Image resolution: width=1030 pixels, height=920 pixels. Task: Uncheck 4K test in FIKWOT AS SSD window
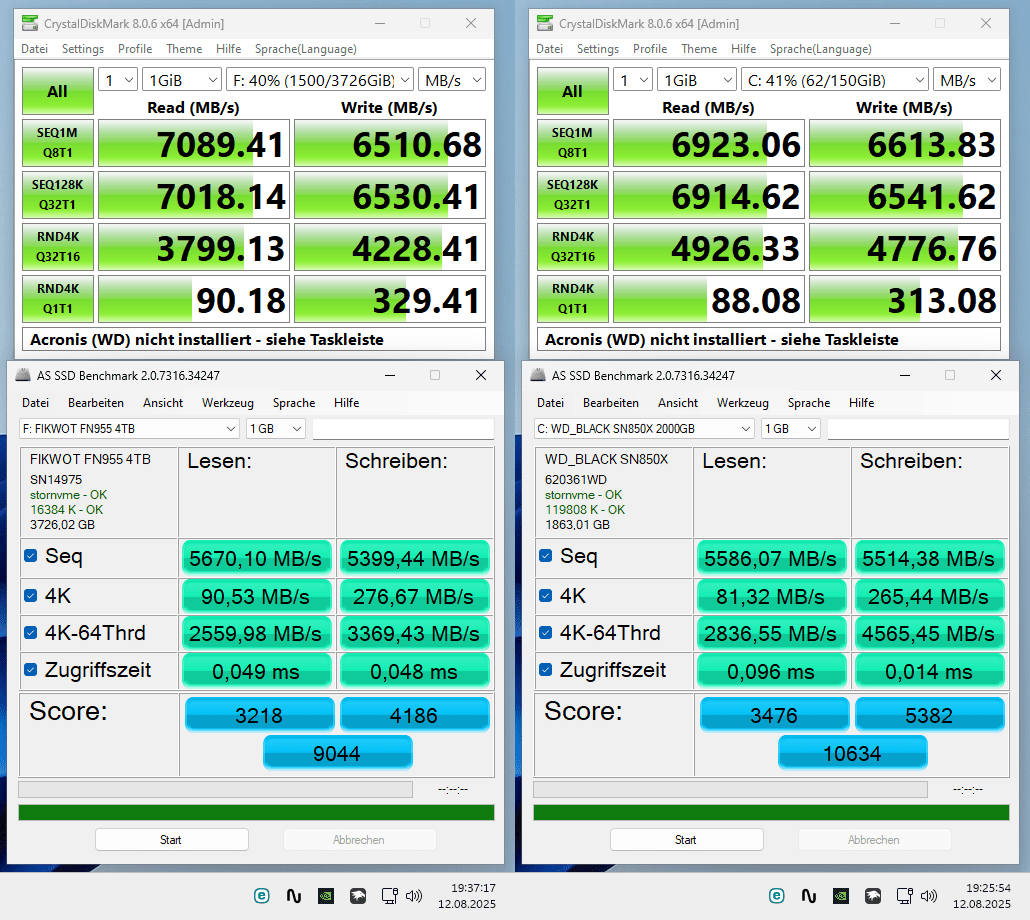[30, 596]
